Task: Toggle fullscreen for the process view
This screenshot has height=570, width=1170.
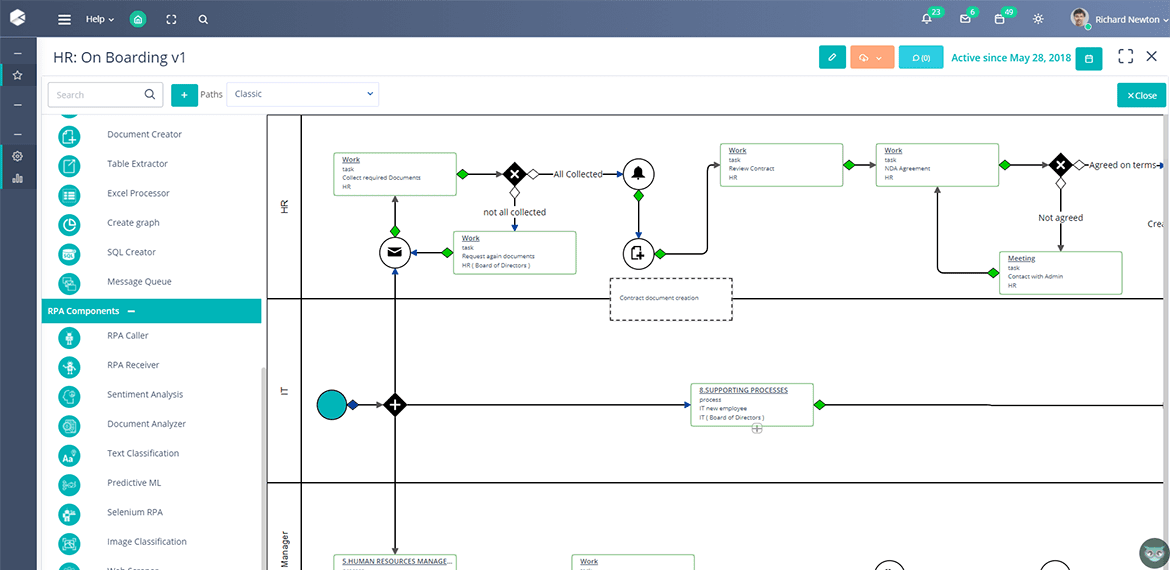Action: (1125, 57)
